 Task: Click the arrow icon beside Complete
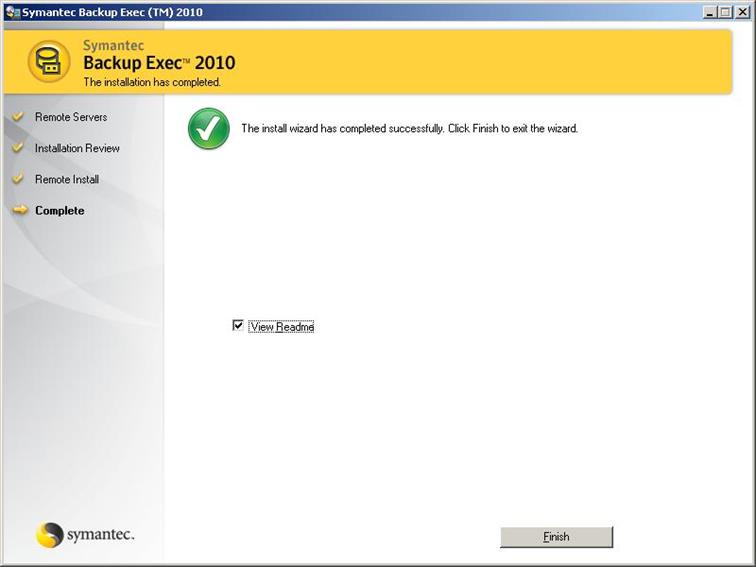(x=20, y=210)
